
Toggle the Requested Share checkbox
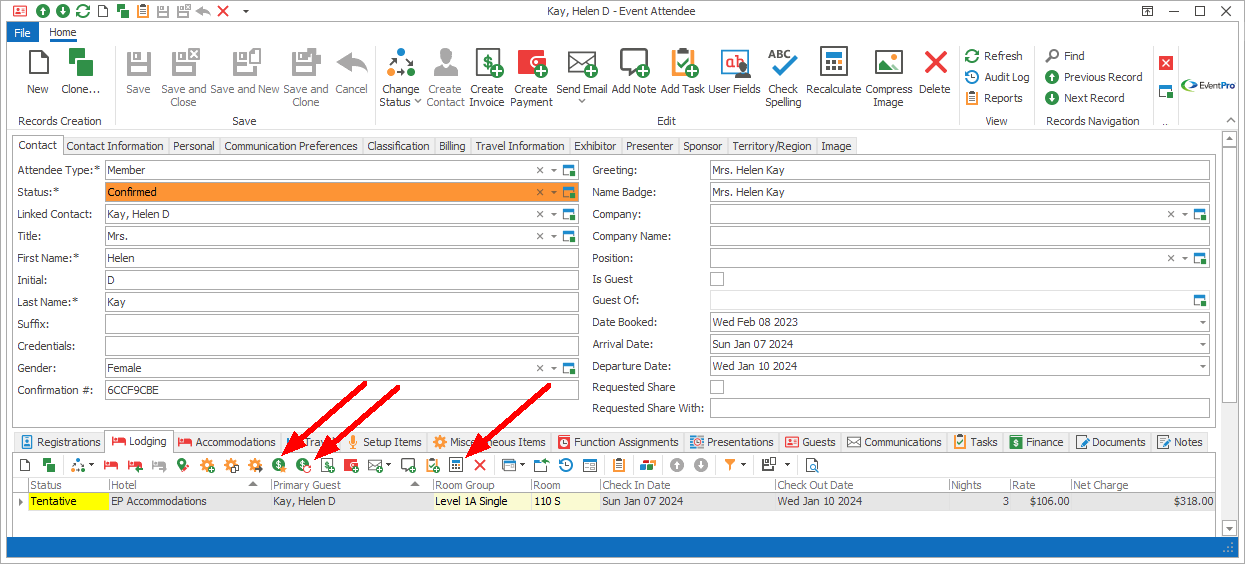[x=717, y=387]
